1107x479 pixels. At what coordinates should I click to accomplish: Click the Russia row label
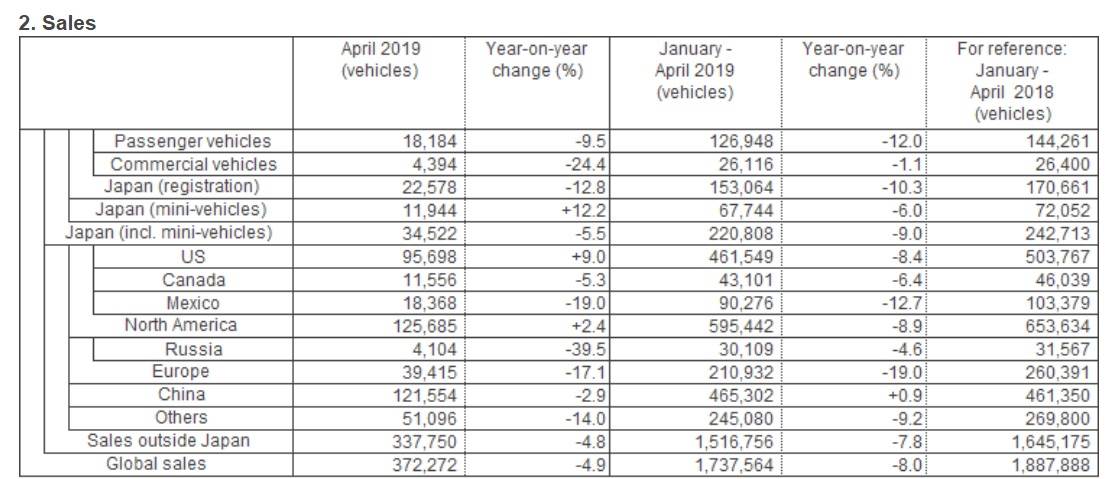pos(193,348)
